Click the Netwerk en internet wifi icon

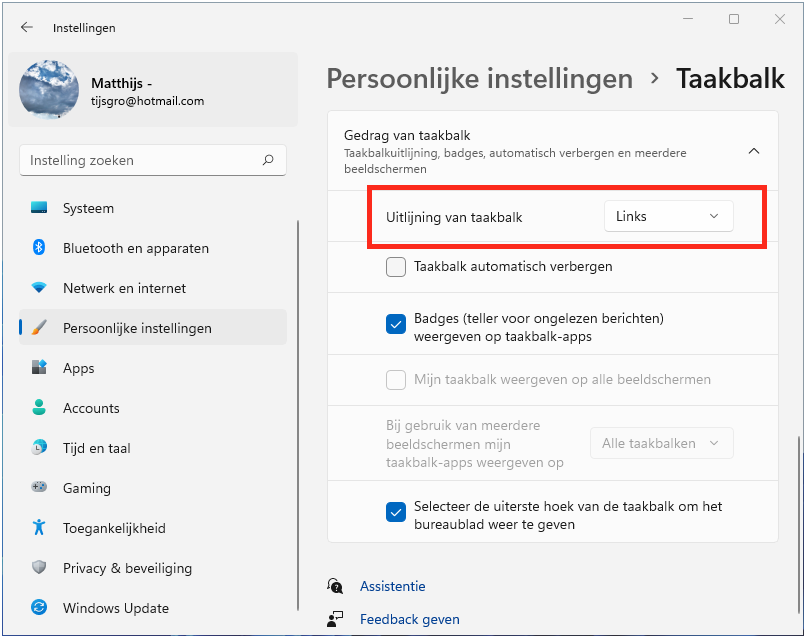pyautogui.click(x=39, y=288)
